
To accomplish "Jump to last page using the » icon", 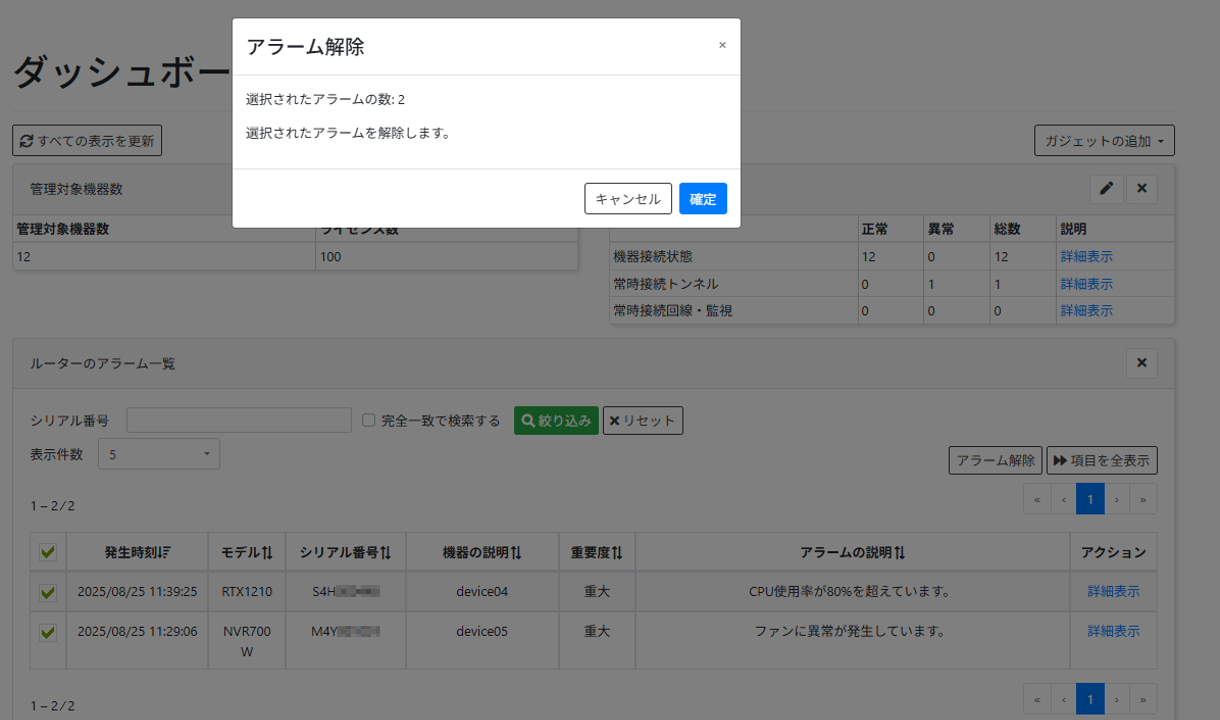I will click(1143, 498).
